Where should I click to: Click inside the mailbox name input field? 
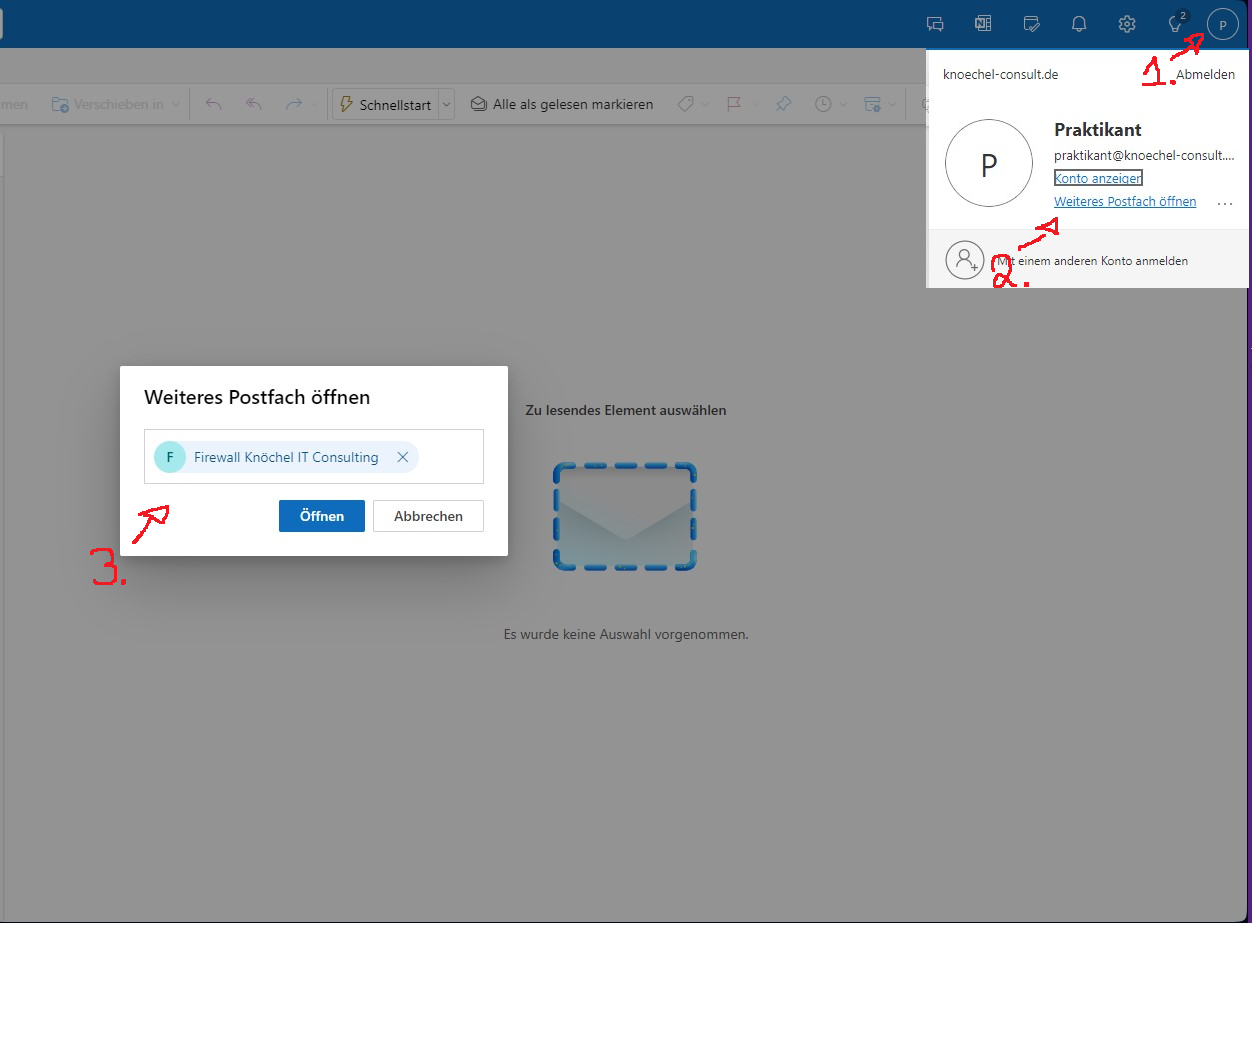[x=449, y=457]
